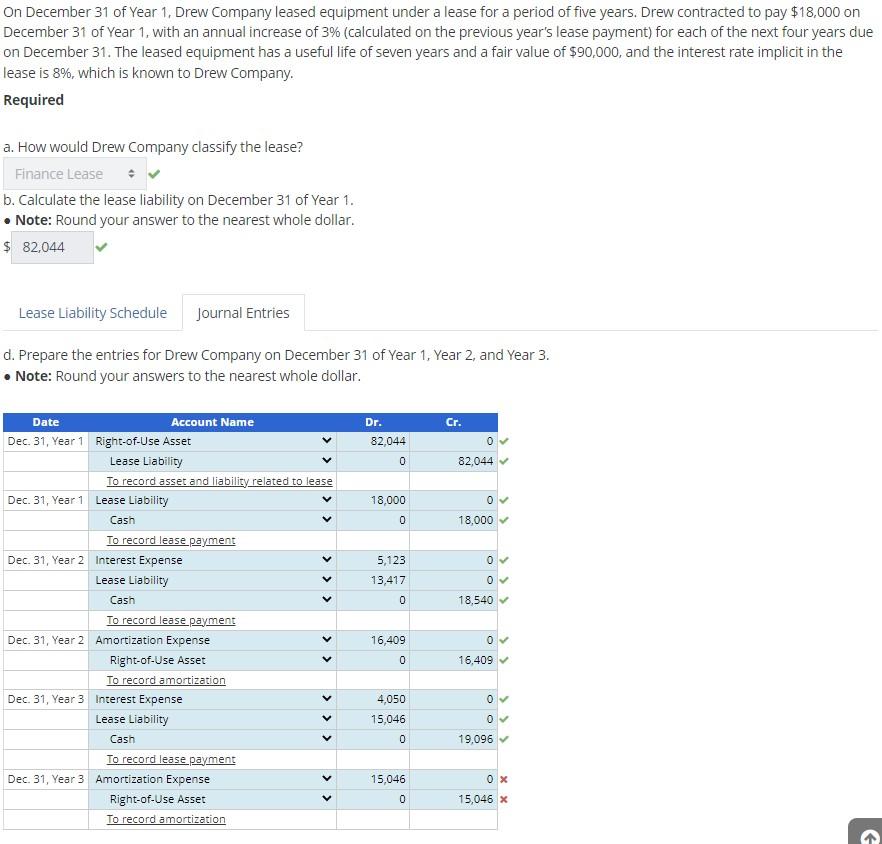Open the Lease Liability dropdown for Year 3
The width and height of the screenshot is (882, 844).
pyautogui.click(x=327, y=719)
